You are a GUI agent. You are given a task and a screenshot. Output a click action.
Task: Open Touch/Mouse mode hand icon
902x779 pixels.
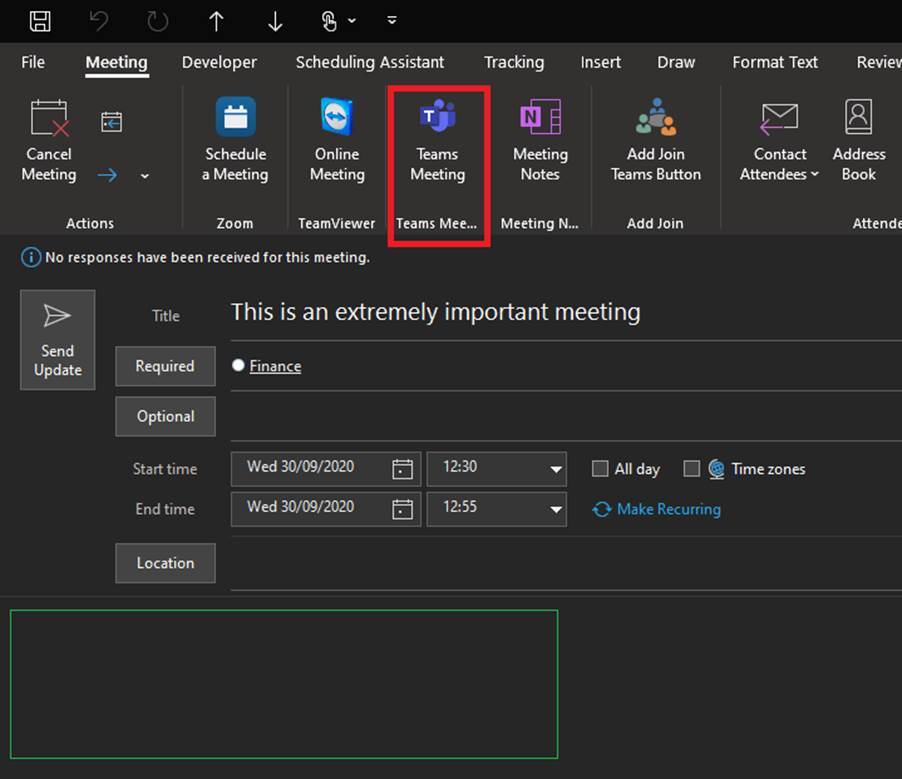(329, 21)
